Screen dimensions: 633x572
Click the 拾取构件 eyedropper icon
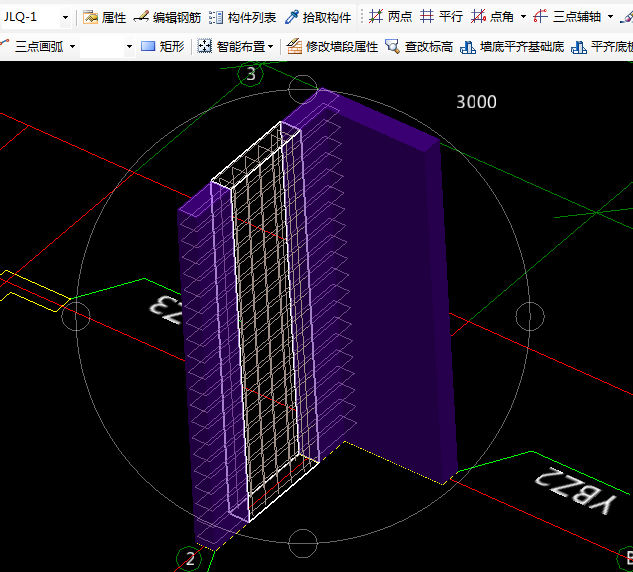tap(291, 17)
